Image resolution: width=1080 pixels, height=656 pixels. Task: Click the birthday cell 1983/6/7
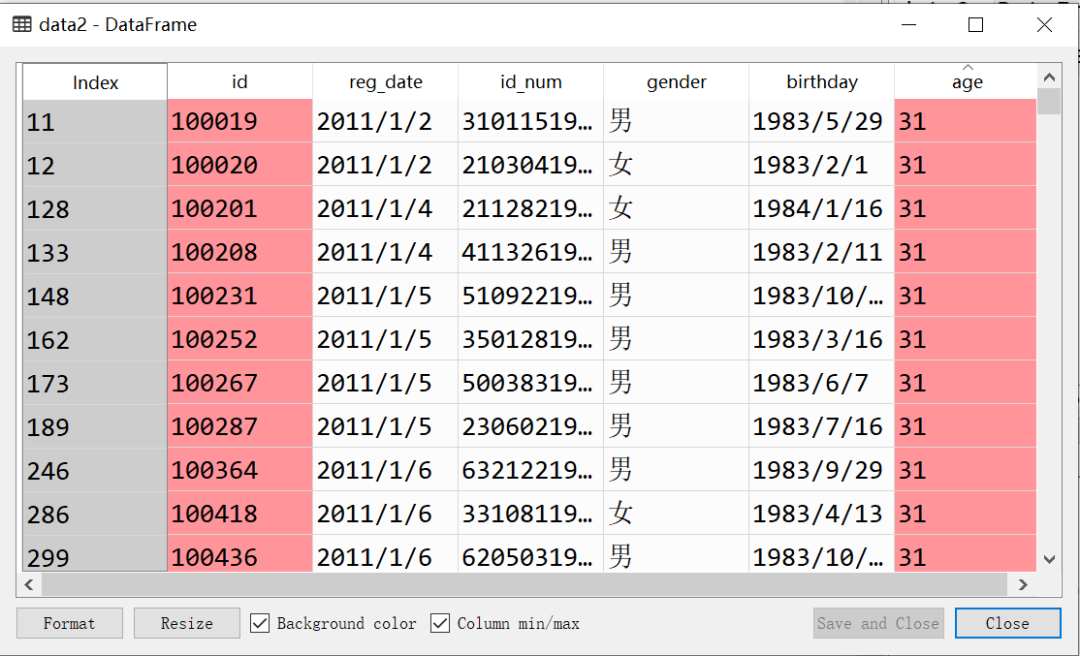click(x=821, y=382)
